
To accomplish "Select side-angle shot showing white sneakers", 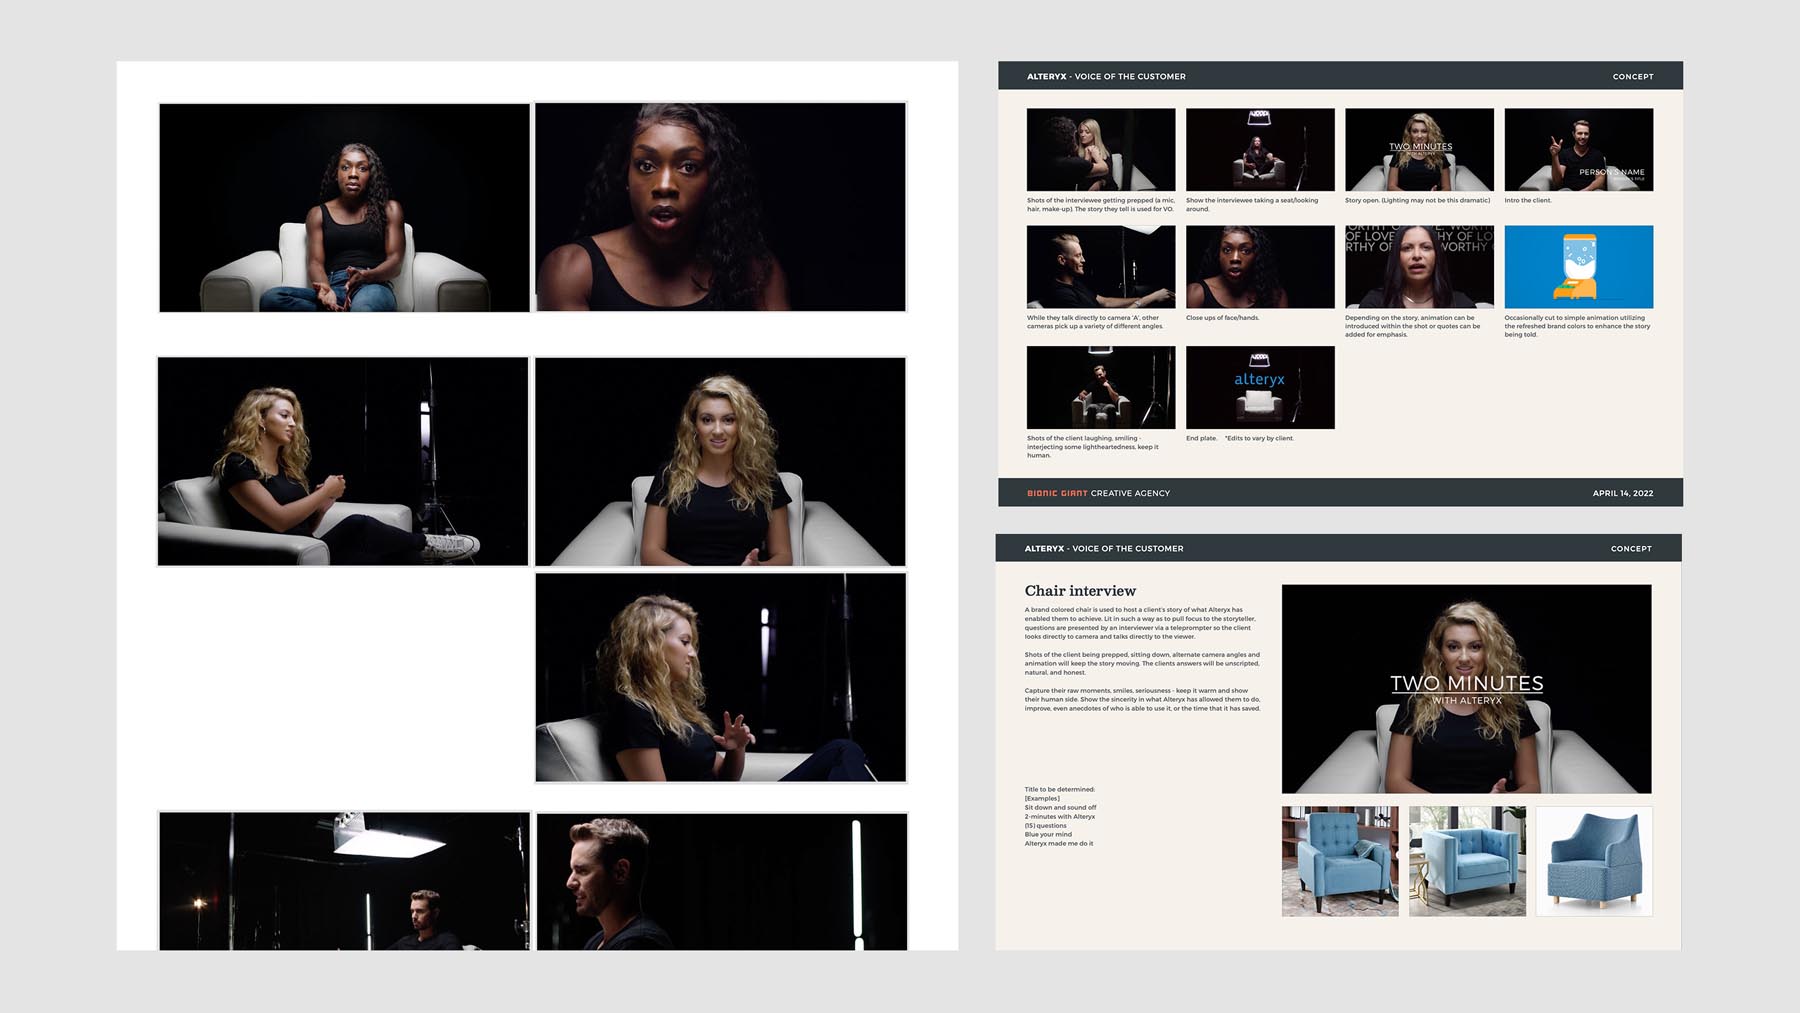I will coord(343,461).
